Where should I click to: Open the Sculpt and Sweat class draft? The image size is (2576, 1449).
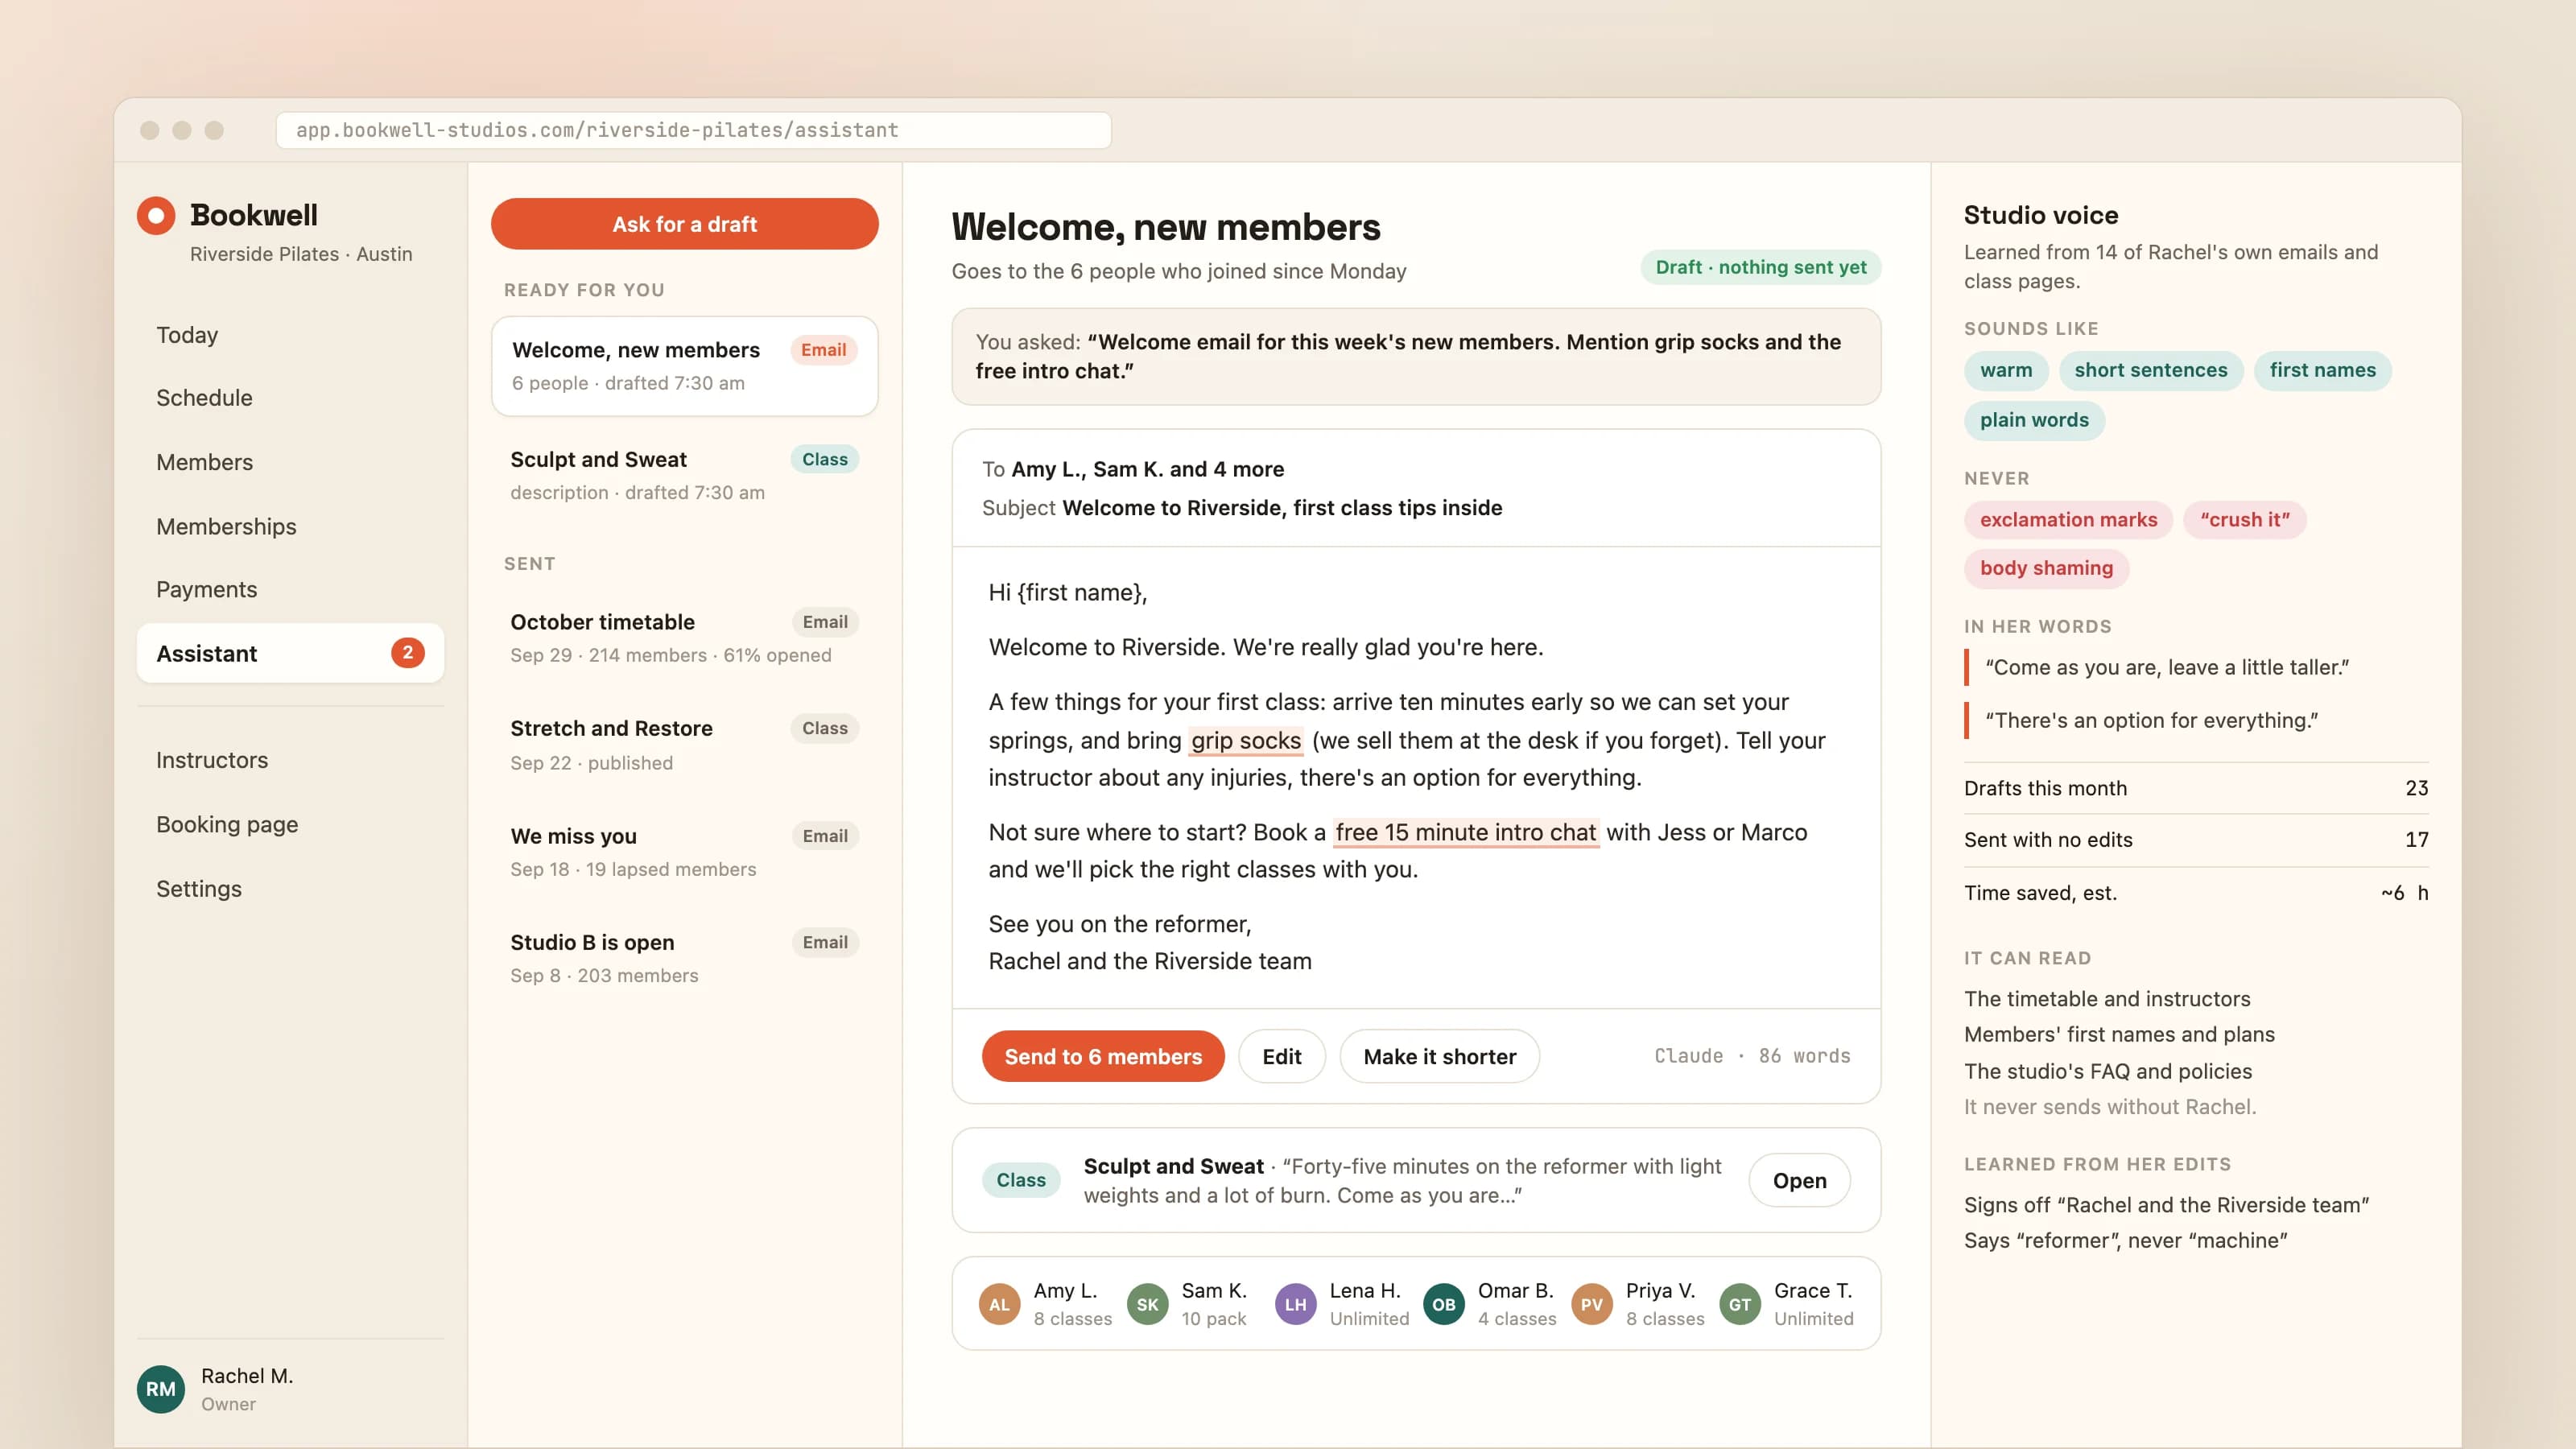pyautogui.click(x=1799, y=1180)
